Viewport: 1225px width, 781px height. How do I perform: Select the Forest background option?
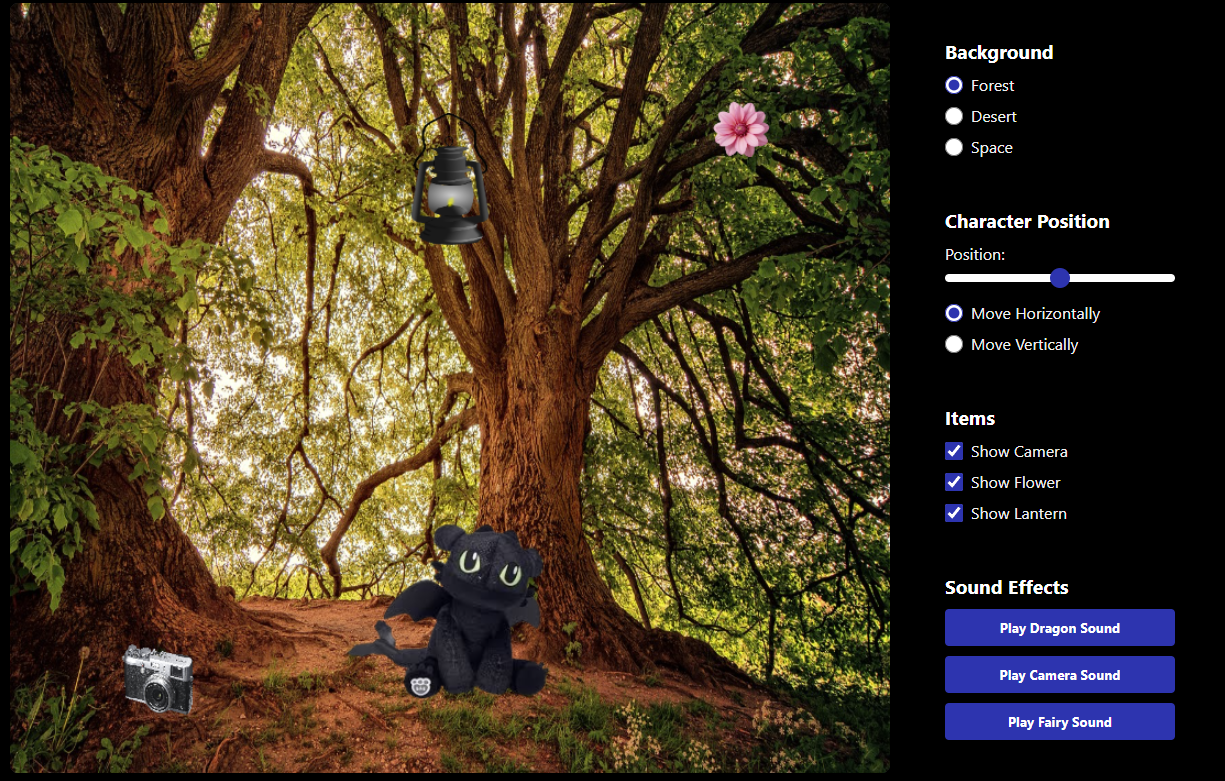click(954, 86)
